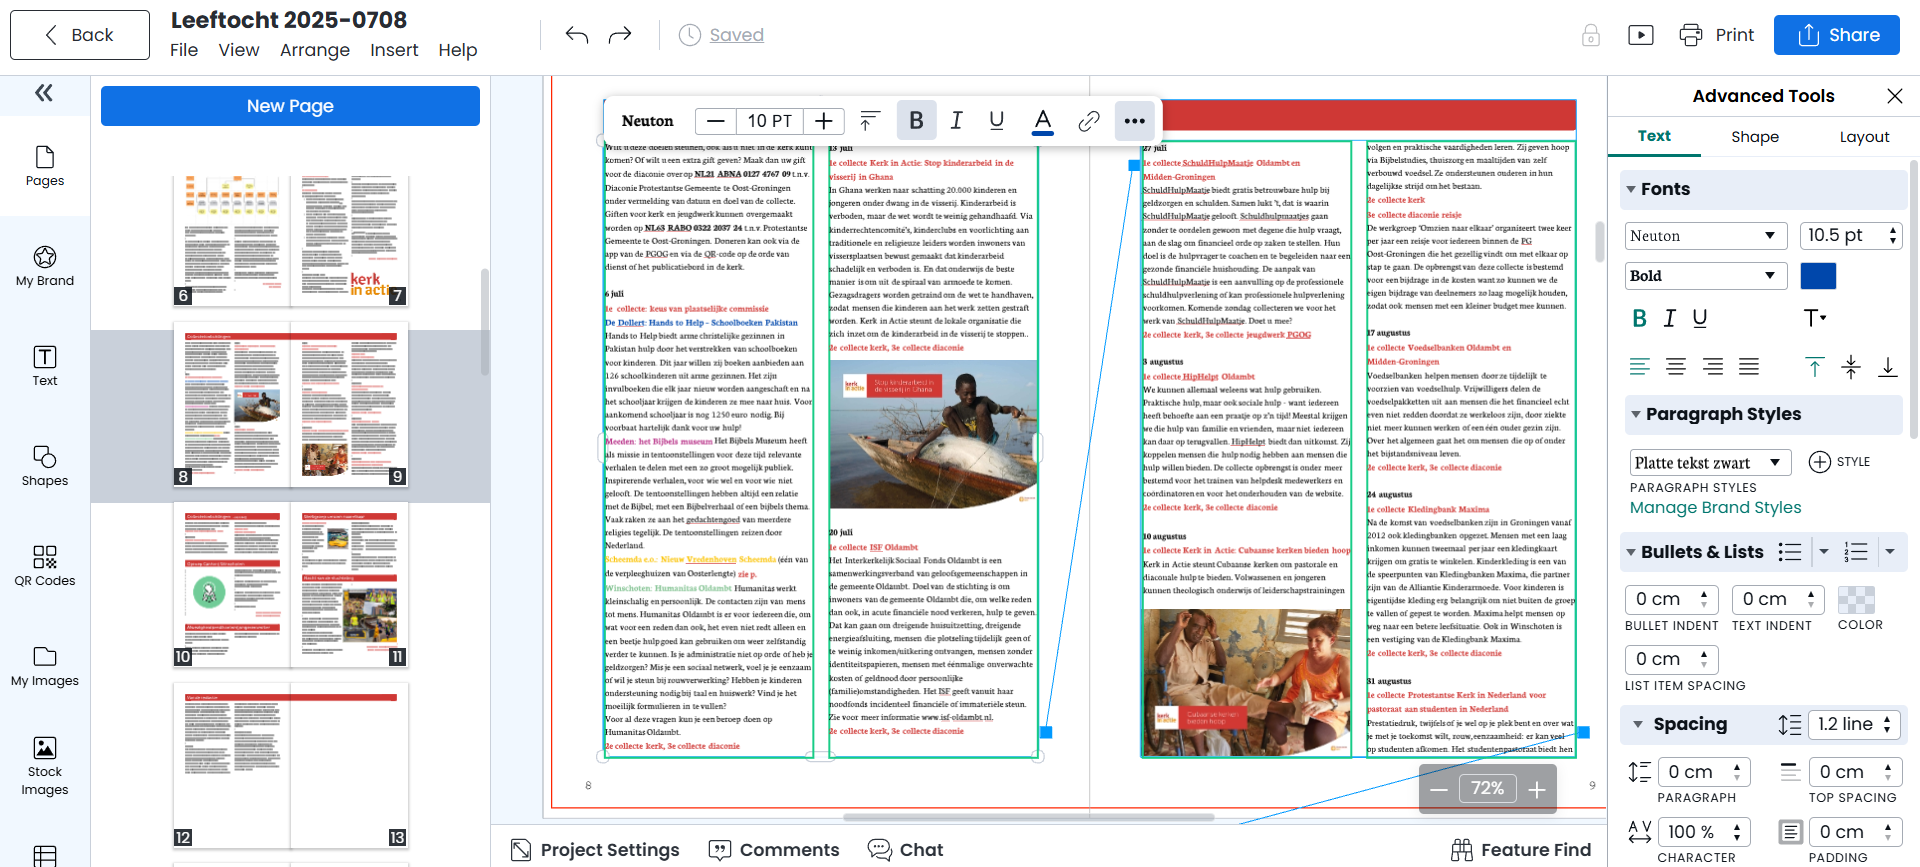
Task: Click the Share button
Action: click(1837, 35)
